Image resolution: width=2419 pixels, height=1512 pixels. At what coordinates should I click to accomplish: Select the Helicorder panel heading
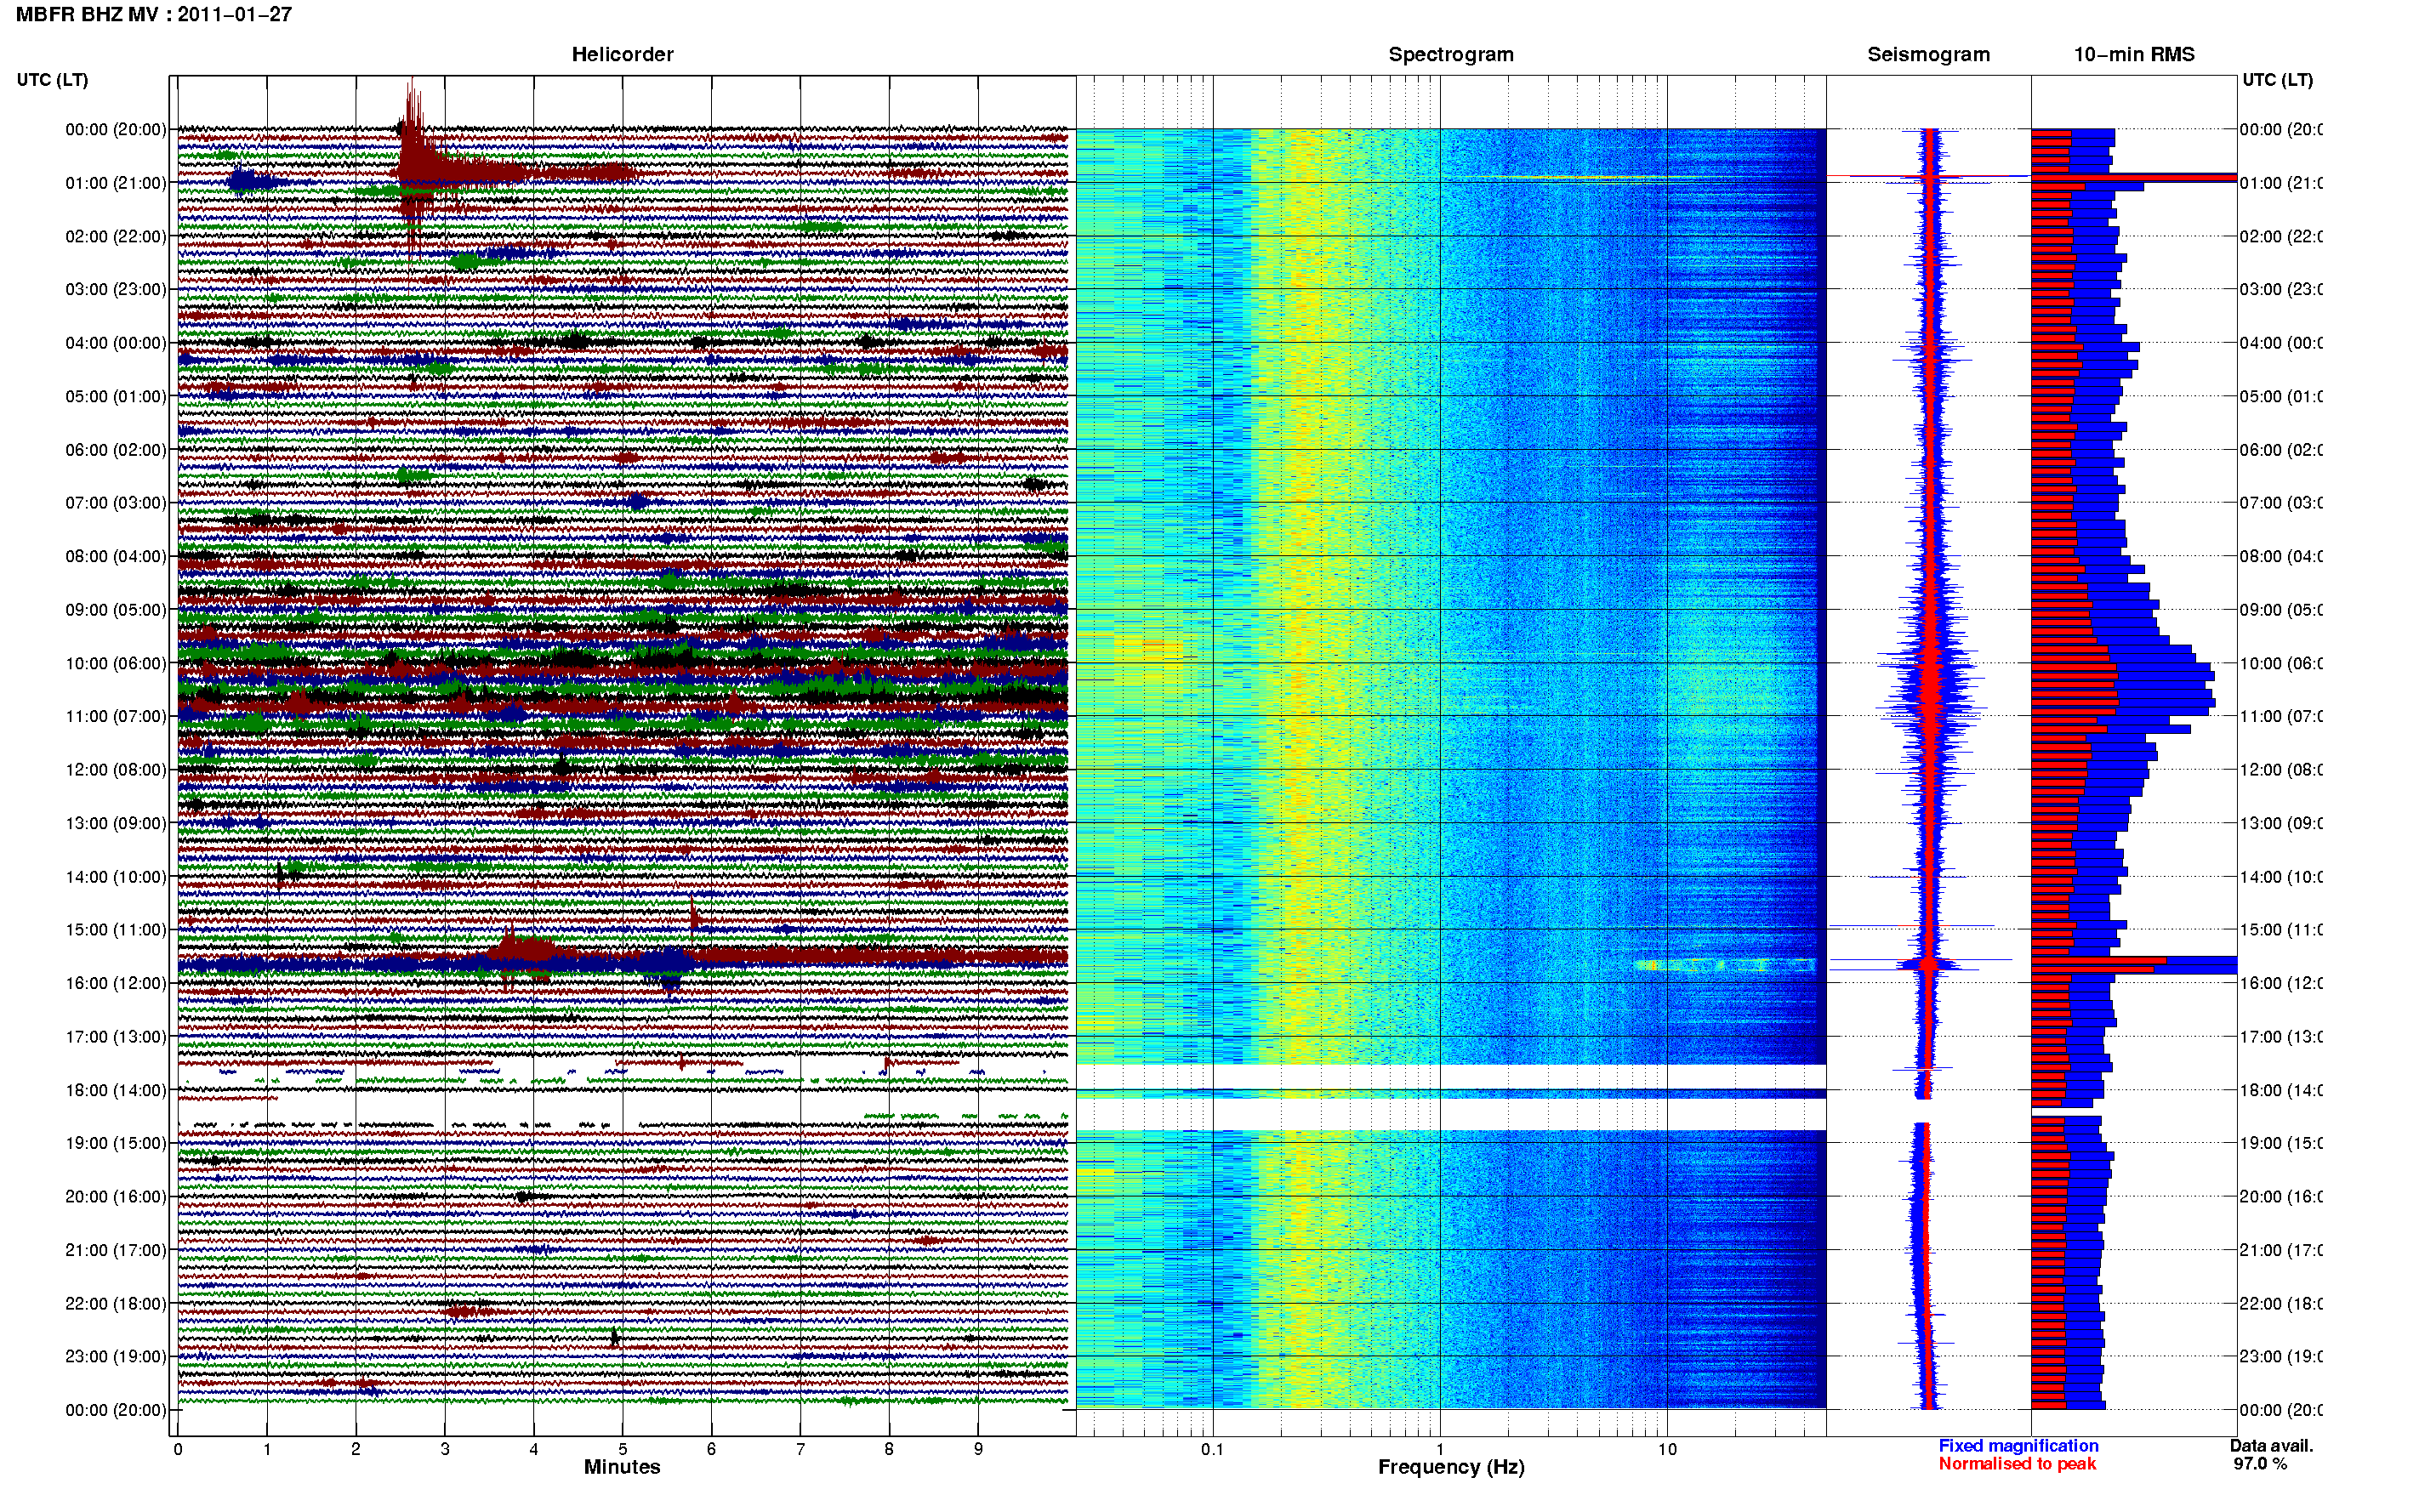(622, 54)
